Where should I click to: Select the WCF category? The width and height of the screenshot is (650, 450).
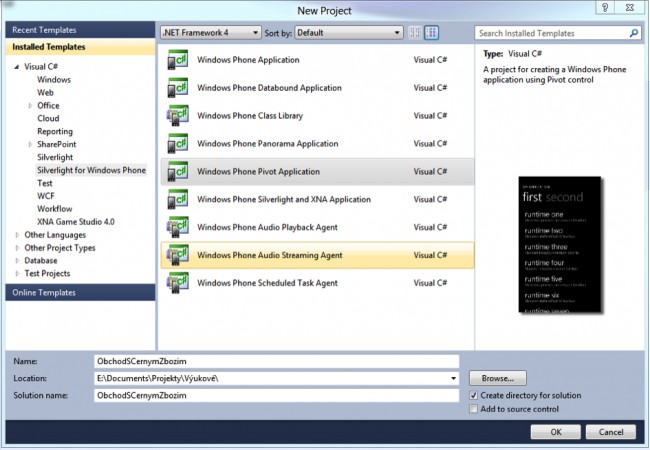[x=46, y=196]
